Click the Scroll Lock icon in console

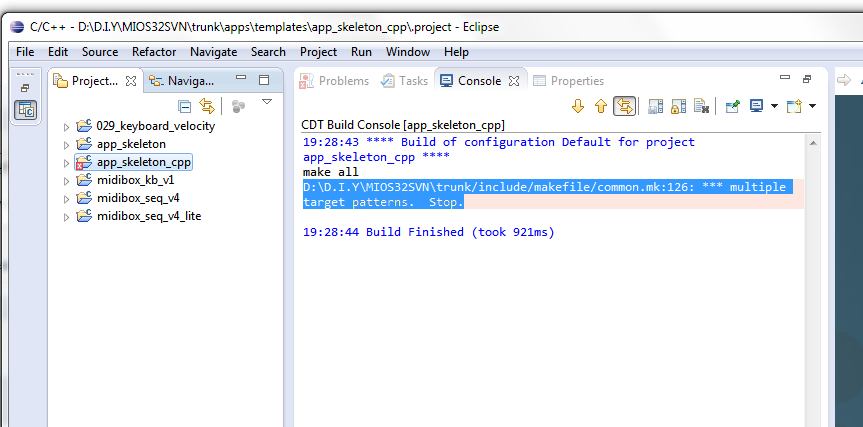[678, 106]
